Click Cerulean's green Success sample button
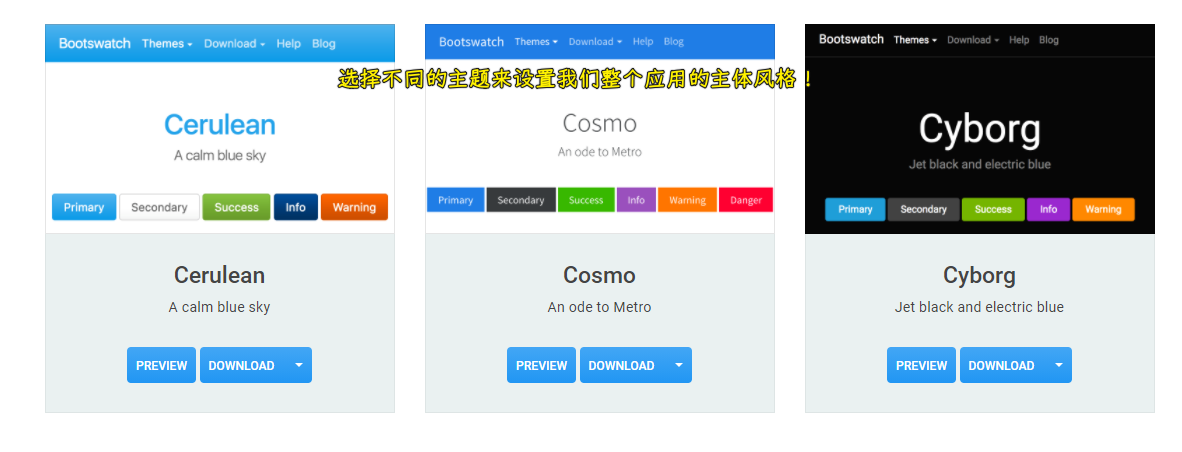1182x452 pixels. tap(237, 207)
